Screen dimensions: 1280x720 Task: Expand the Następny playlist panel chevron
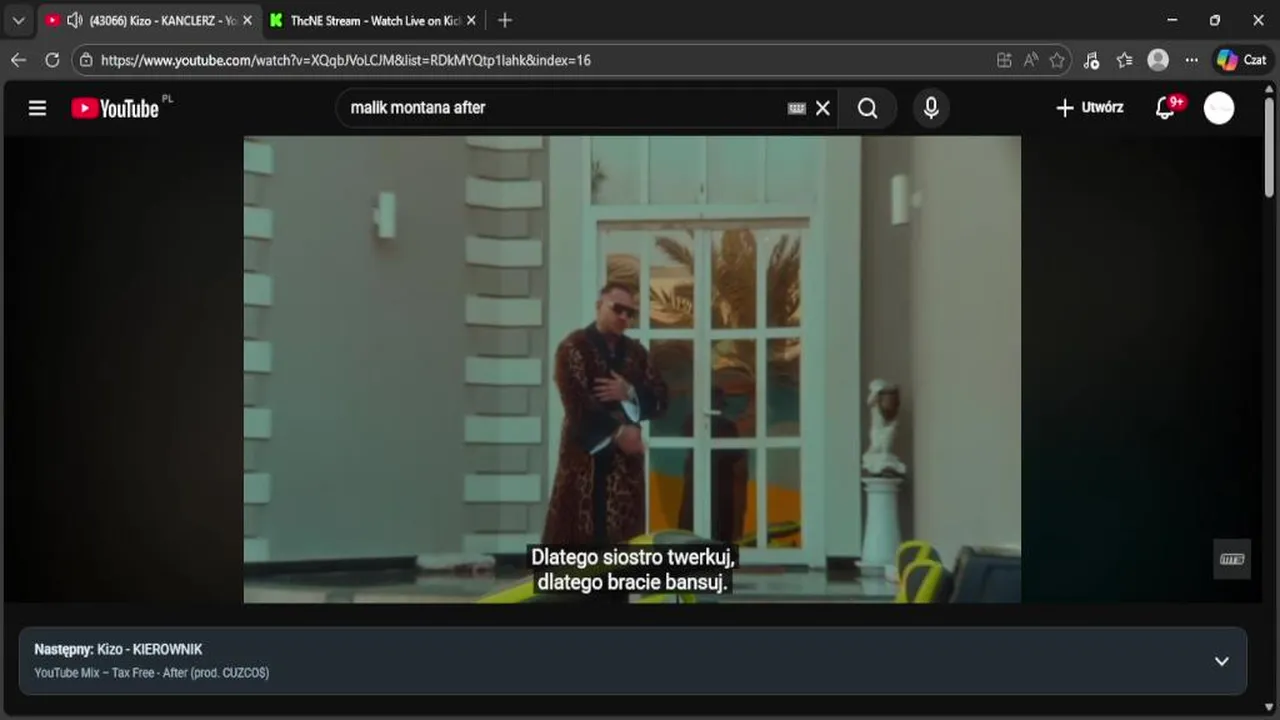(1221, 661)
